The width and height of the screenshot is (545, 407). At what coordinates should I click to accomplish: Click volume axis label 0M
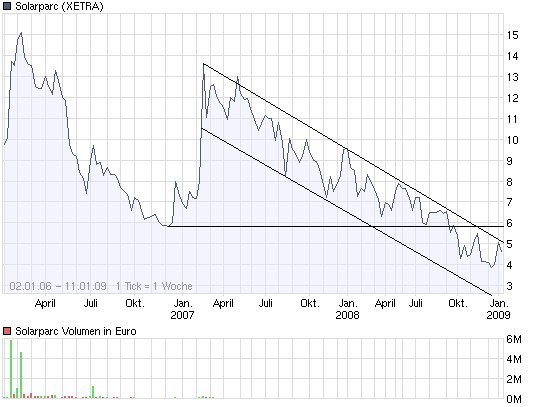[x=514, y=399]
